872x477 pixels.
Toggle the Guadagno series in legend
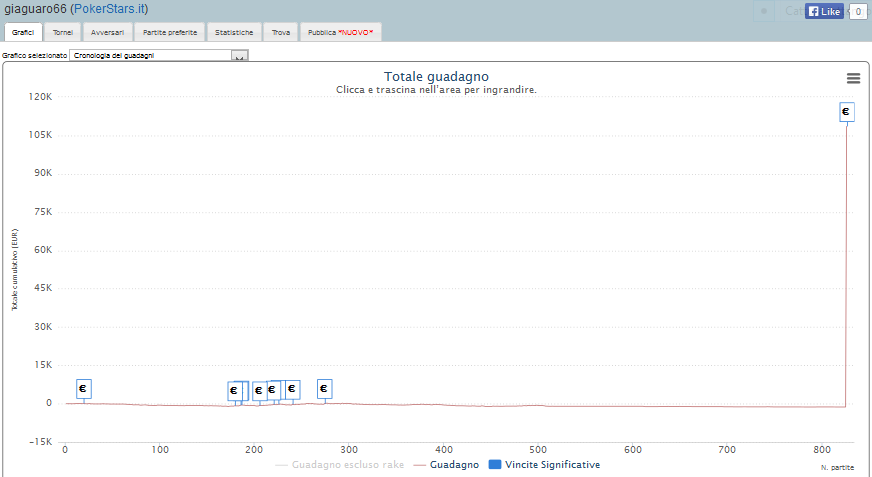[x=446, y=465]
